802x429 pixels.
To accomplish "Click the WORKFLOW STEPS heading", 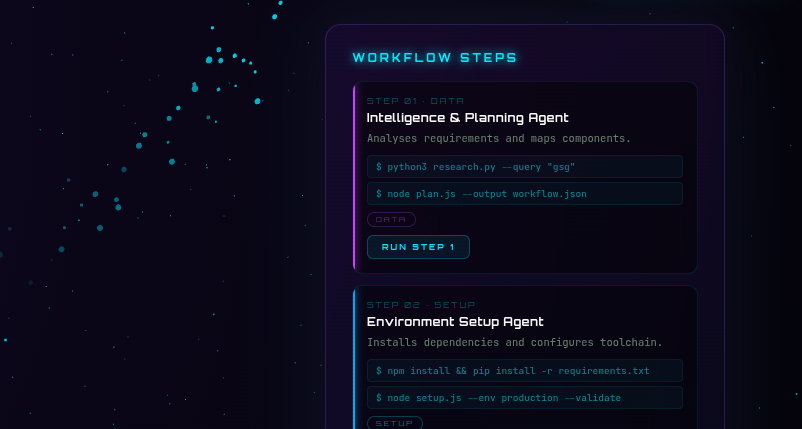I will [x=435, y=57].
